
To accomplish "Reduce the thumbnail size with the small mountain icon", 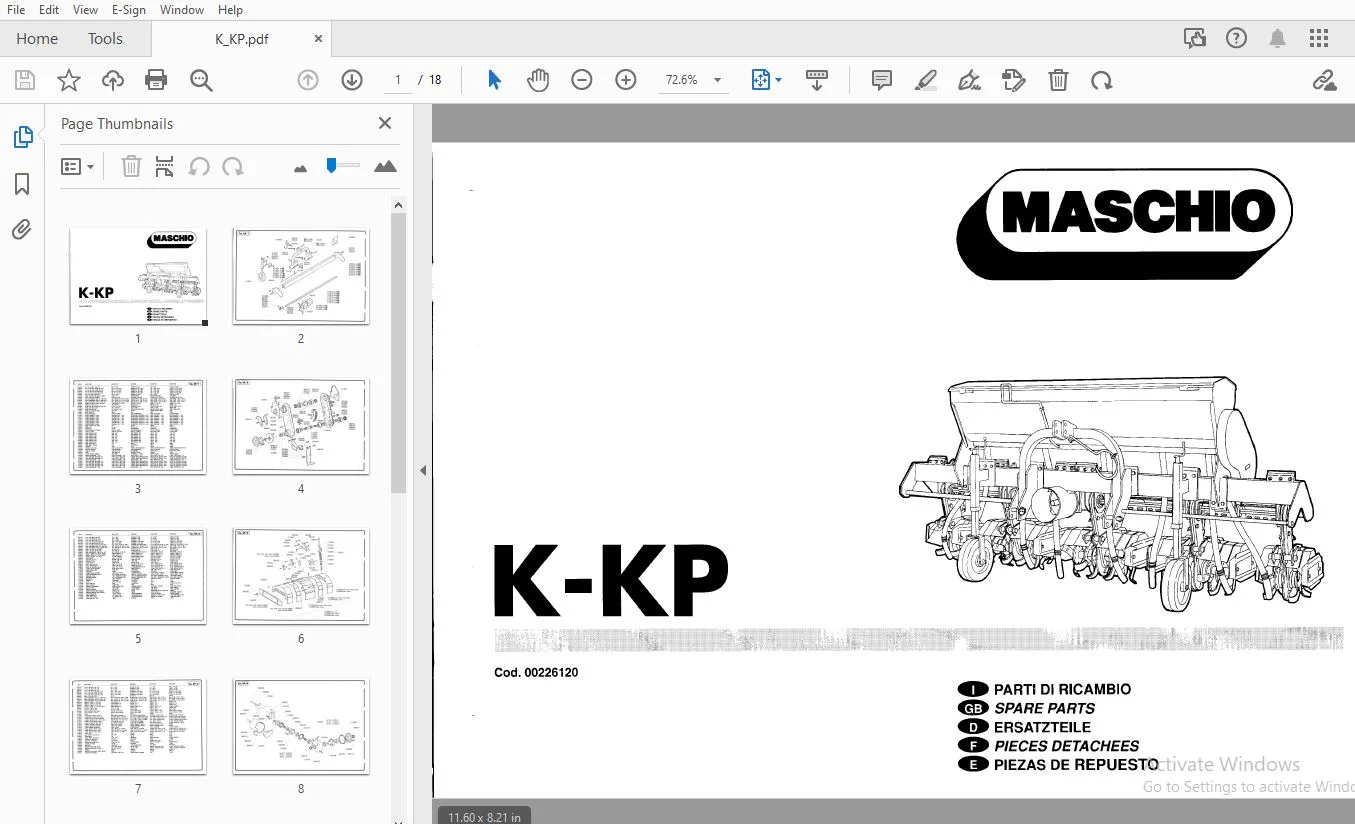I will click(300, 168).
